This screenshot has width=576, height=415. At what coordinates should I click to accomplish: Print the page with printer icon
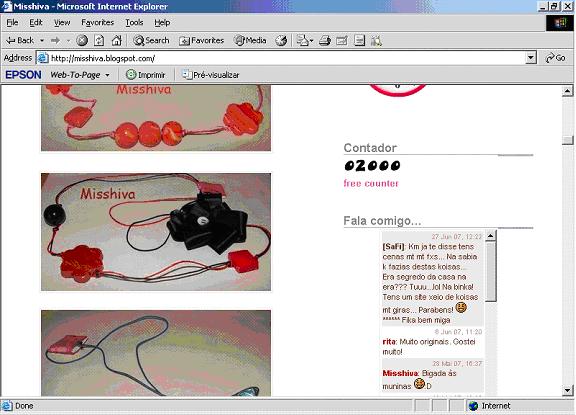pos(324,40)
